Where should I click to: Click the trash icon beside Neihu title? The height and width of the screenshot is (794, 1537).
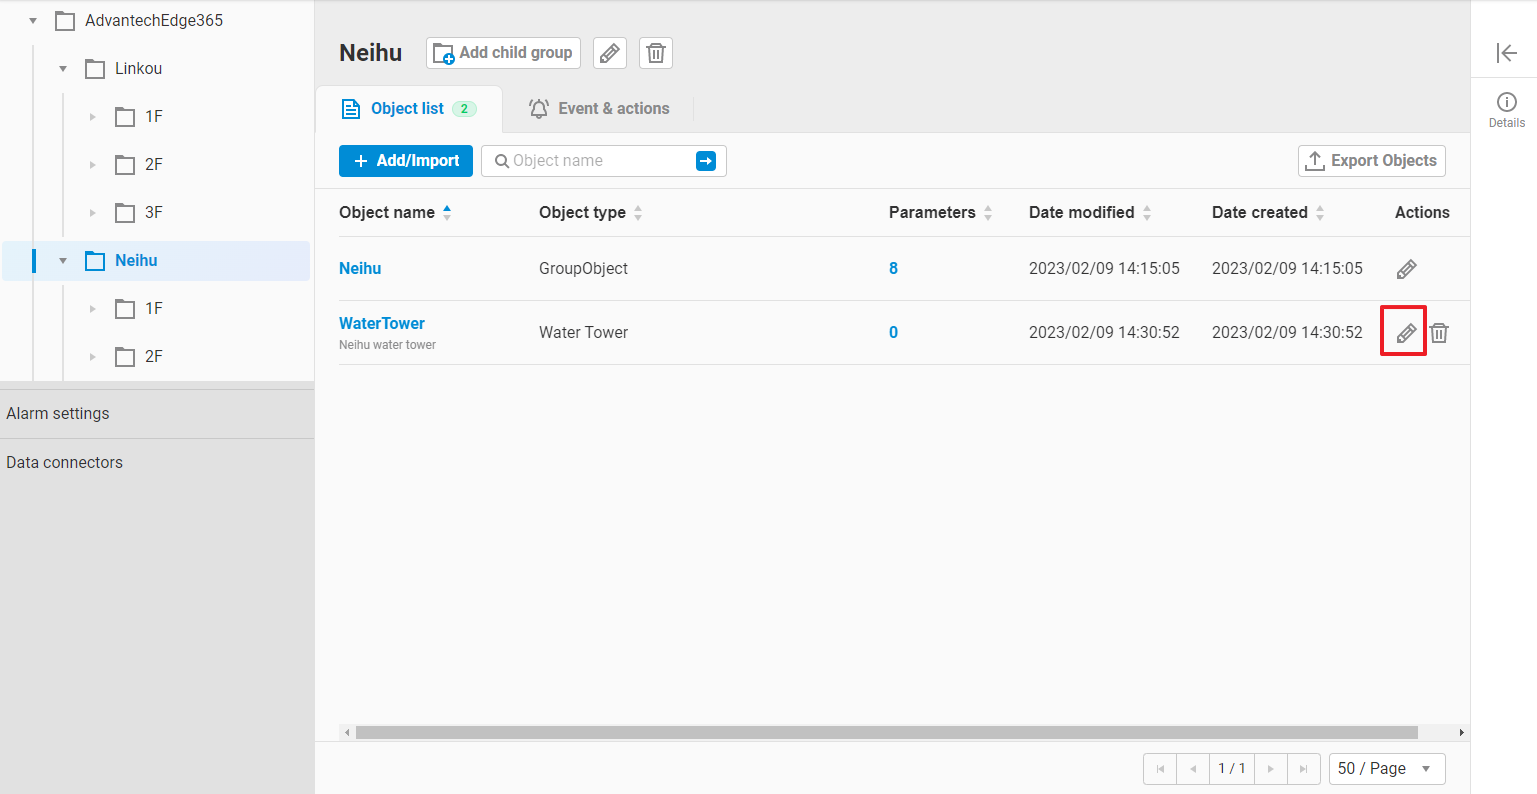pyautogui.click(x=656, y=53)
